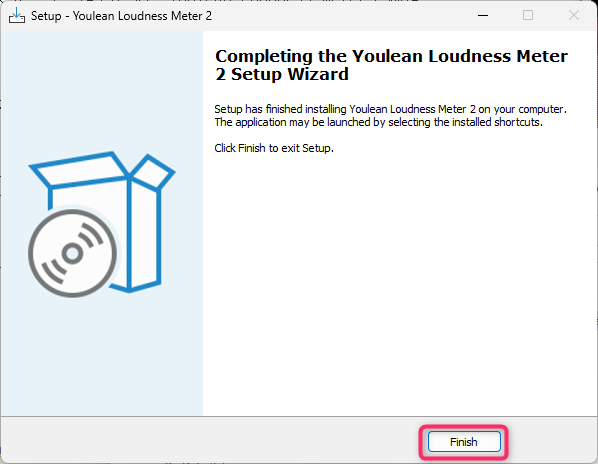Click the grayed-out maximize window button

528,15
